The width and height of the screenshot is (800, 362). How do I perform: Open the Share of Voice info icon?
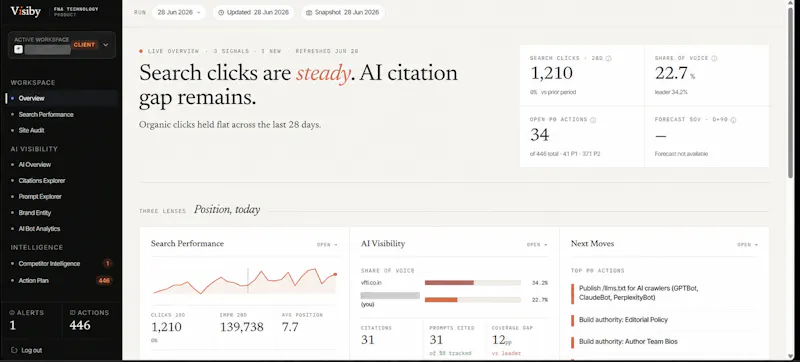click(x=714, y=59)
